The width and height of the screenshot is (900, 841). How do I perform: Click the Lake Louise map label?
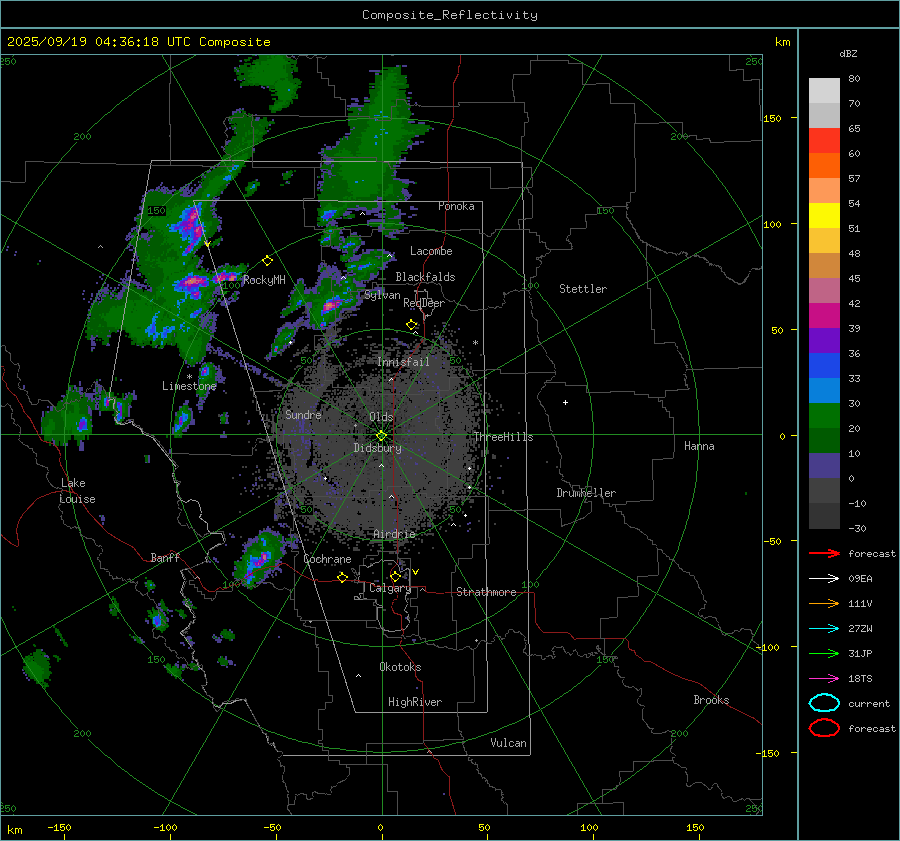(x=77, y=491)
